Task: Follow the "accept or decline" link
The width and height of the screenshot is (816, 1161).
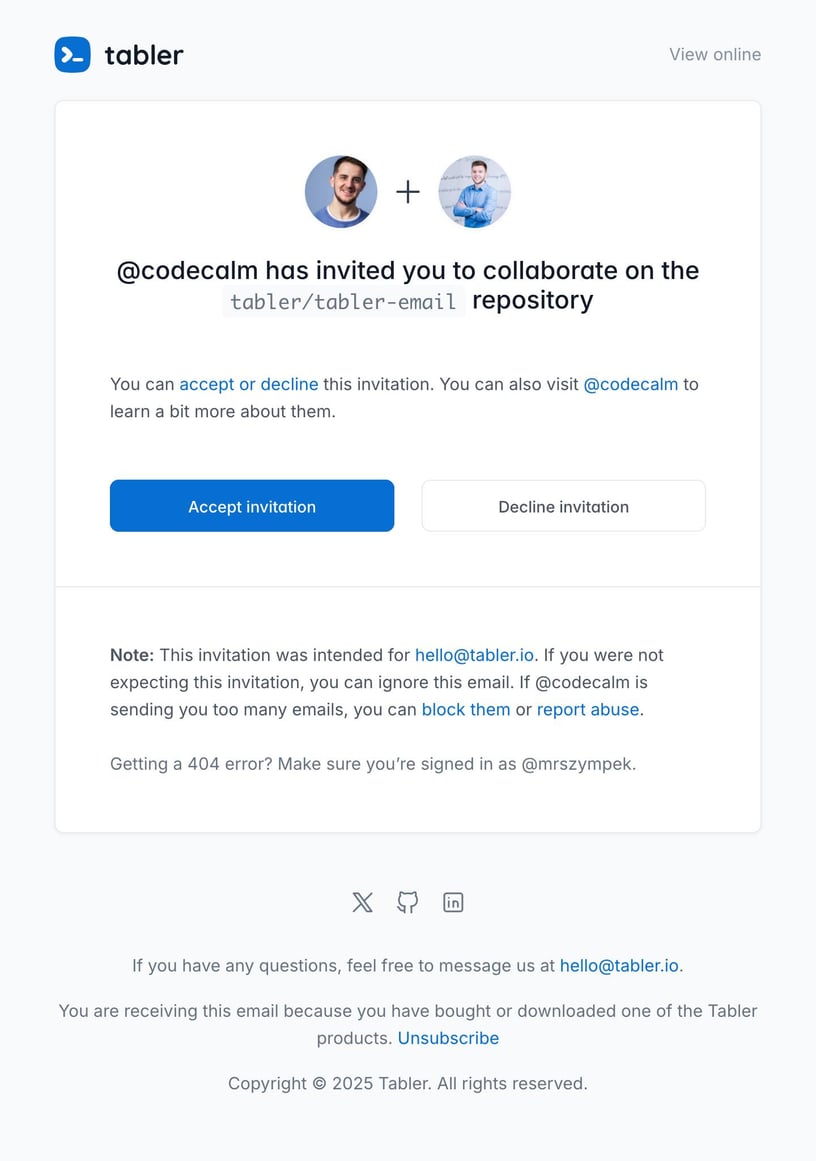Action: (x=249, y=384)
